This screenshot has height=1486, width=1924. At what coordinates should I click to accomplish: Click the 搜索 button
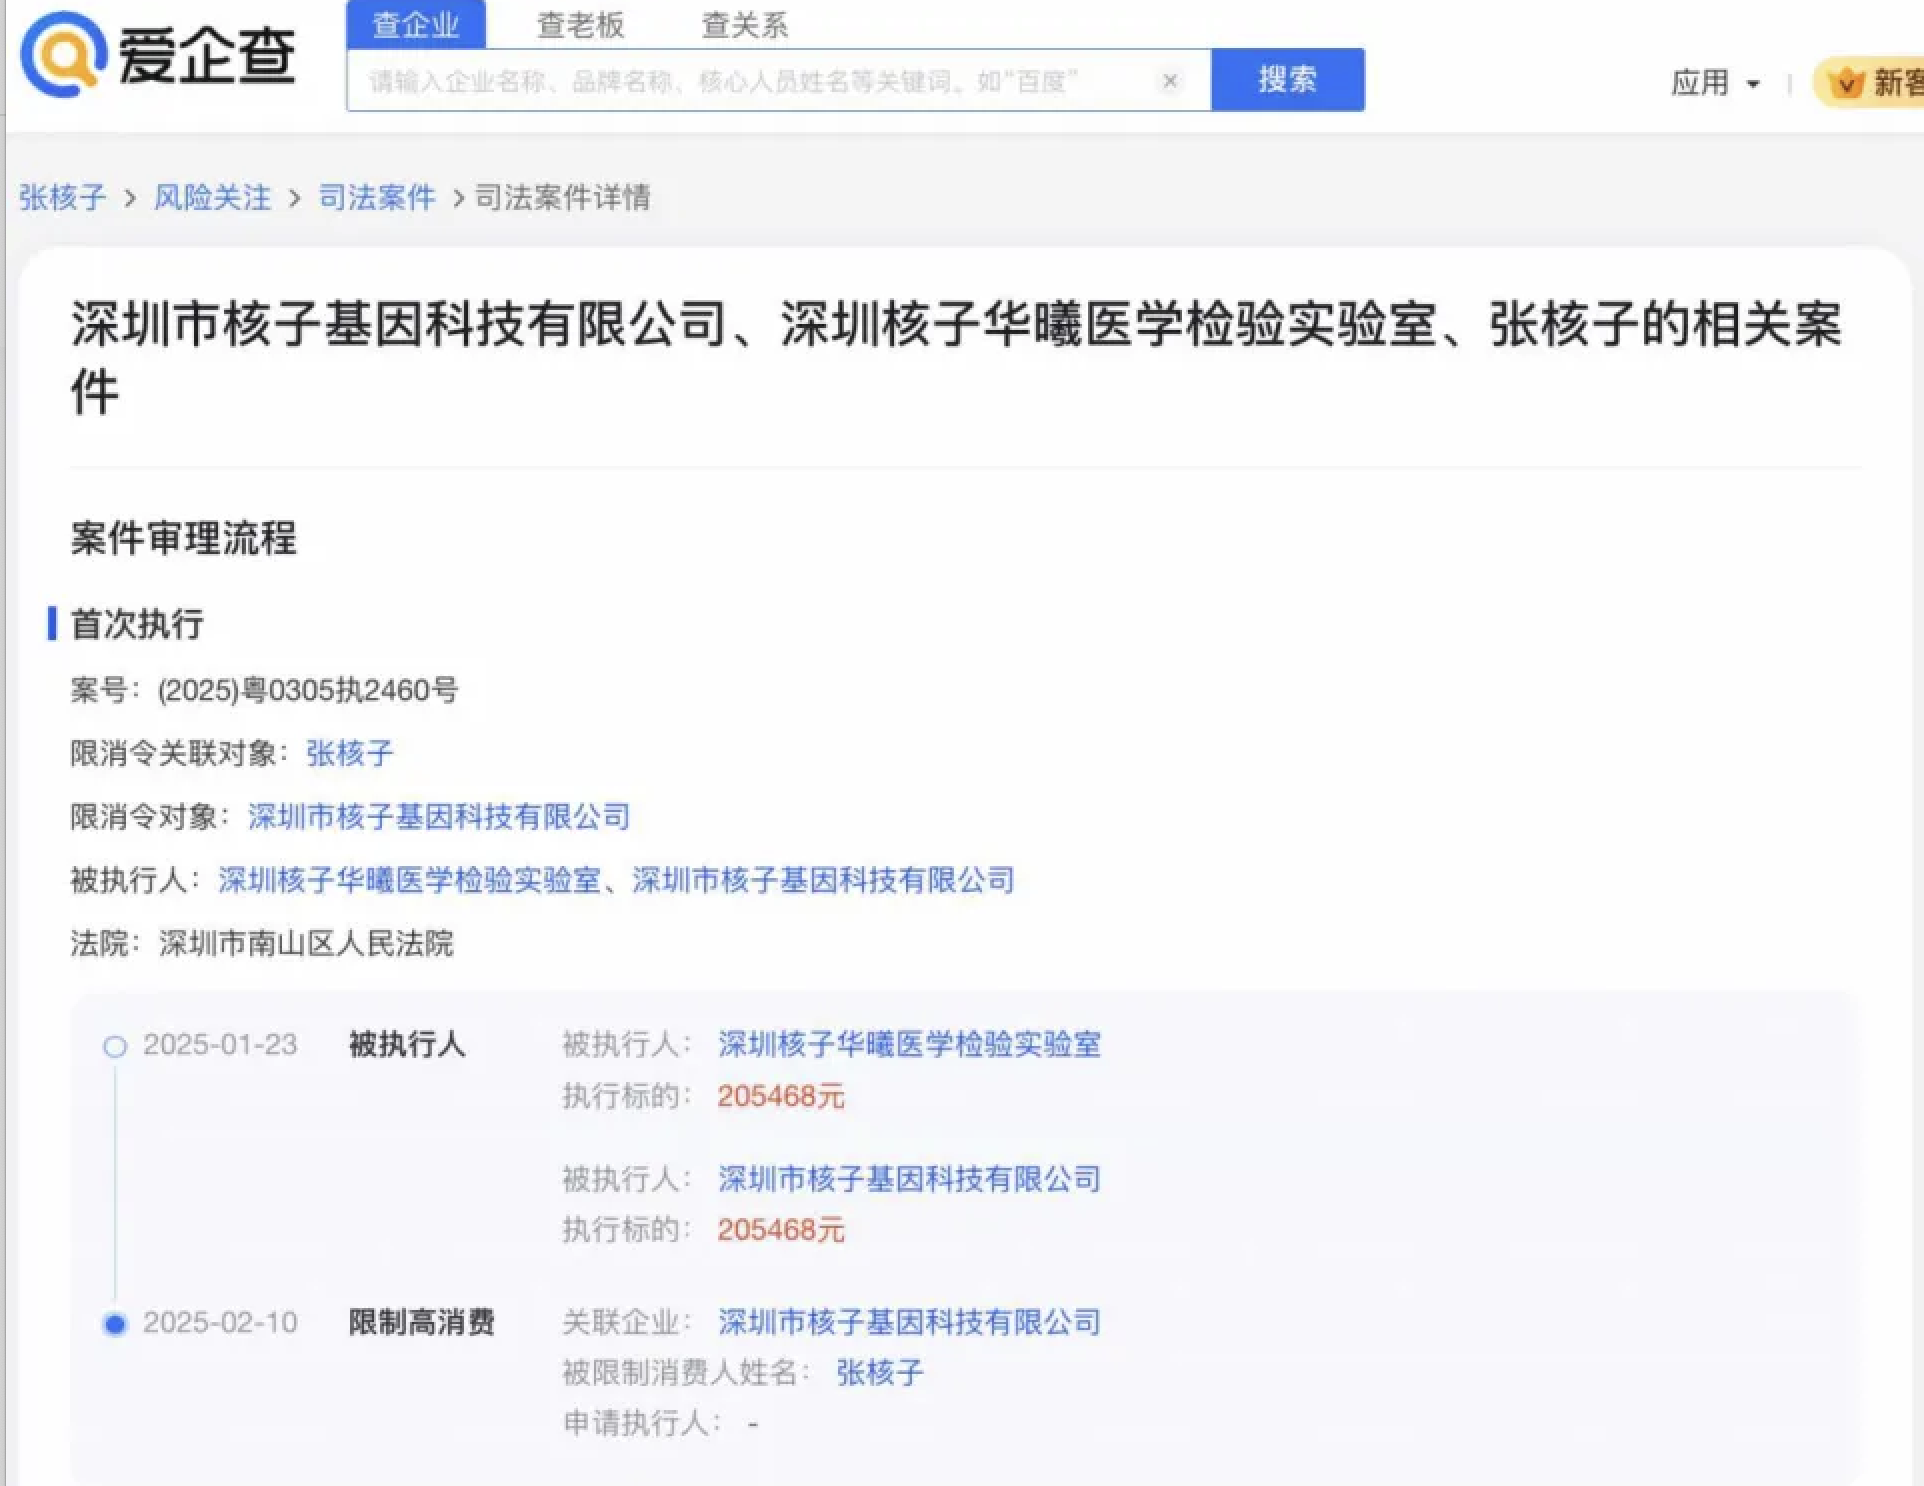tap(1287, 80)
